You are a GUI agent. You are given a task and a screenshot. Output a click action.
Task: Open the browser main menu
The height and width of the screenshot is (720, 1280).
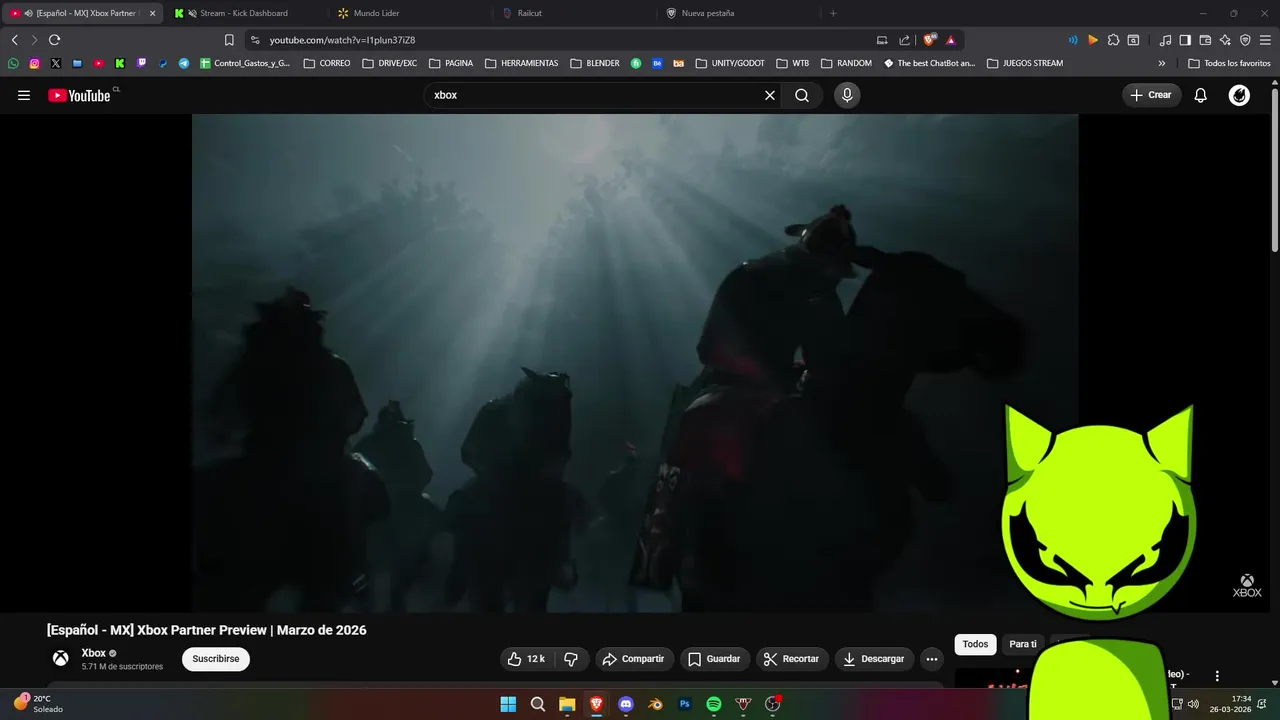click(1265, 40)
